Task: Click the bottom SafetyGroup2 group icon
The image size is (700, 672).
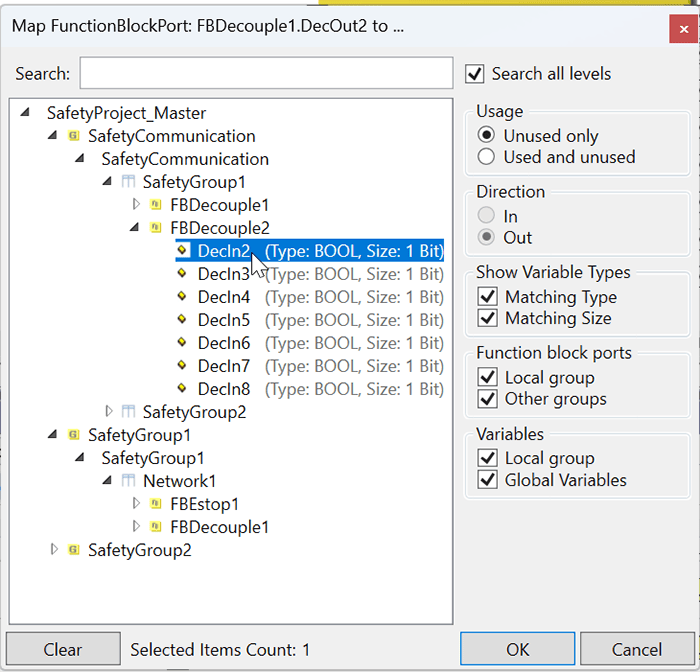Action: 74,550
